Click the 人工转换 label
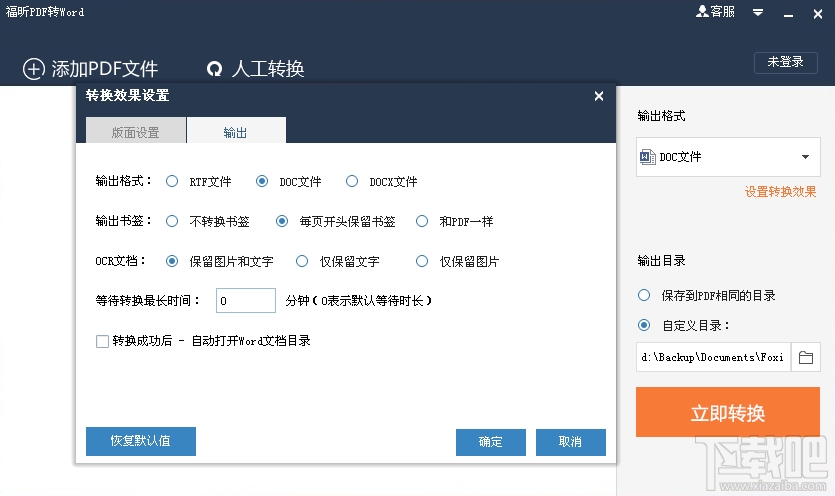This screenshot has width=835, height=496. tap(268, 69)
